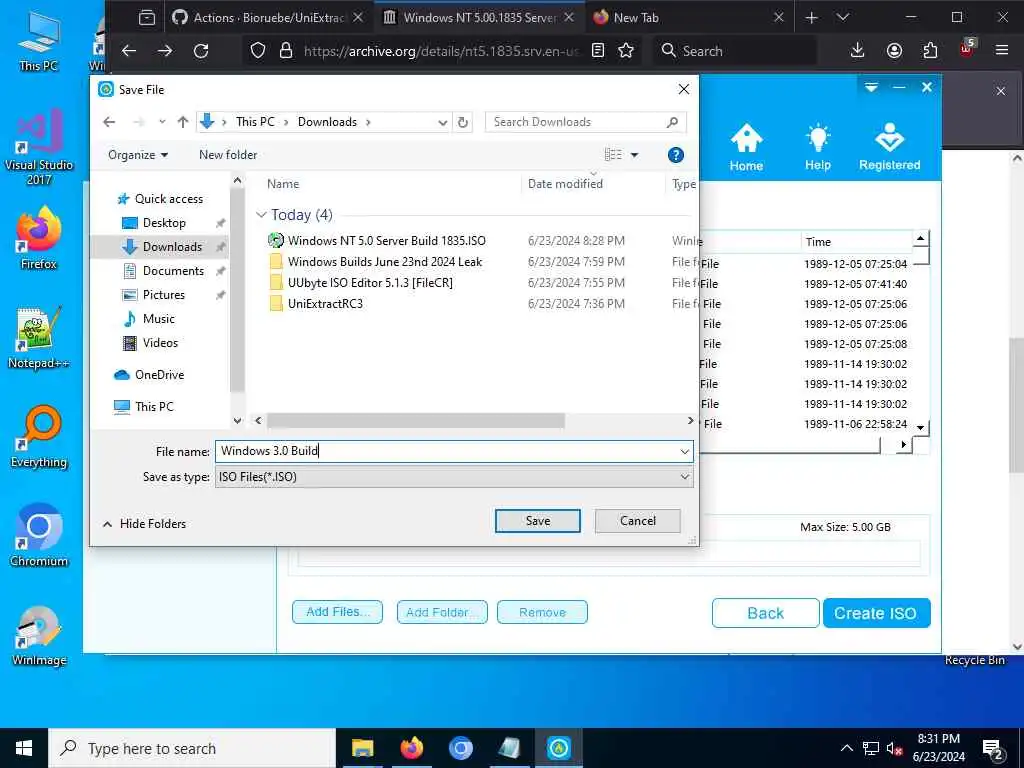Viewport: 1024px width, 768px height.
Task: Bookmark this page with star icon
Action: tap(626, 51)
